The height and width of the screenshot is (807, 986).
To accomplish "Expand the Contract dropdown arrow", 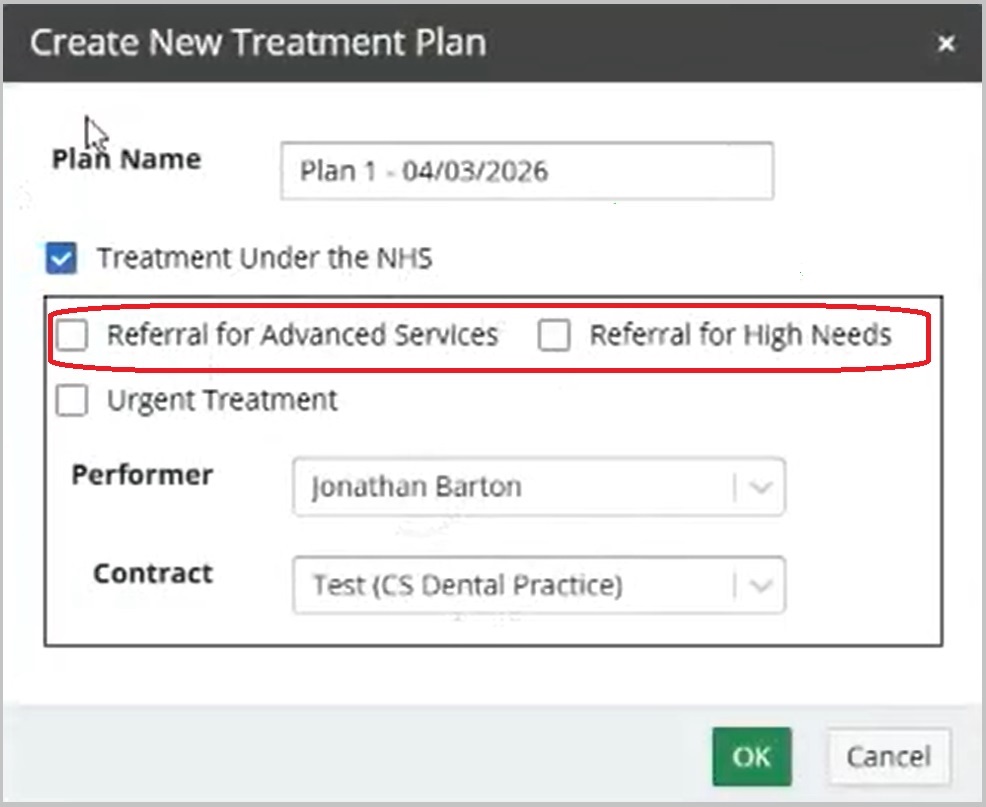I will (759, 585).
